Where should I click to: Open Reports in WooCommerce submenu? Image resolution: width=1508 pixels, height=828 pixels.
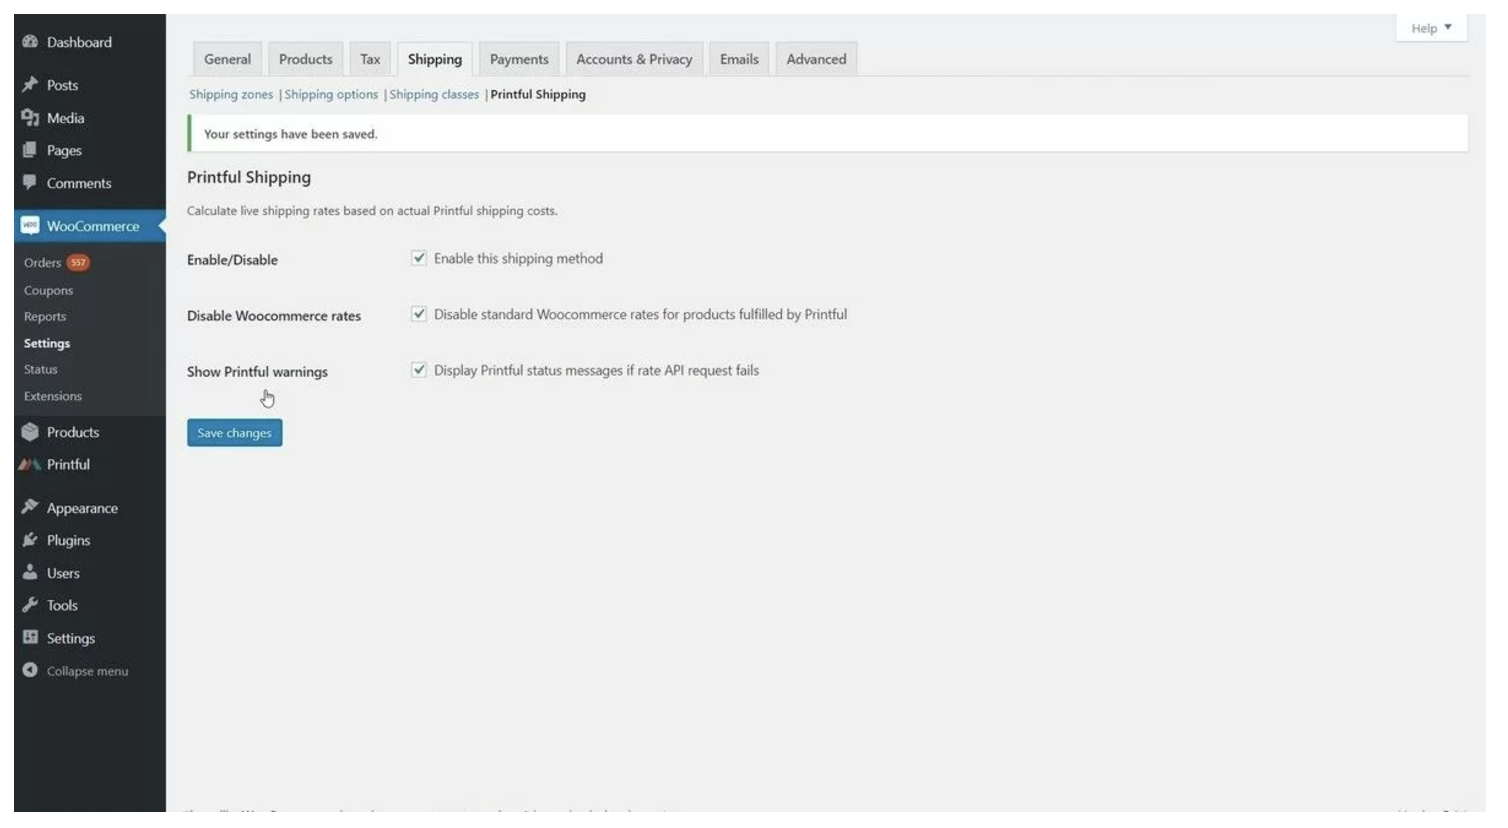[x=45, y=316]
